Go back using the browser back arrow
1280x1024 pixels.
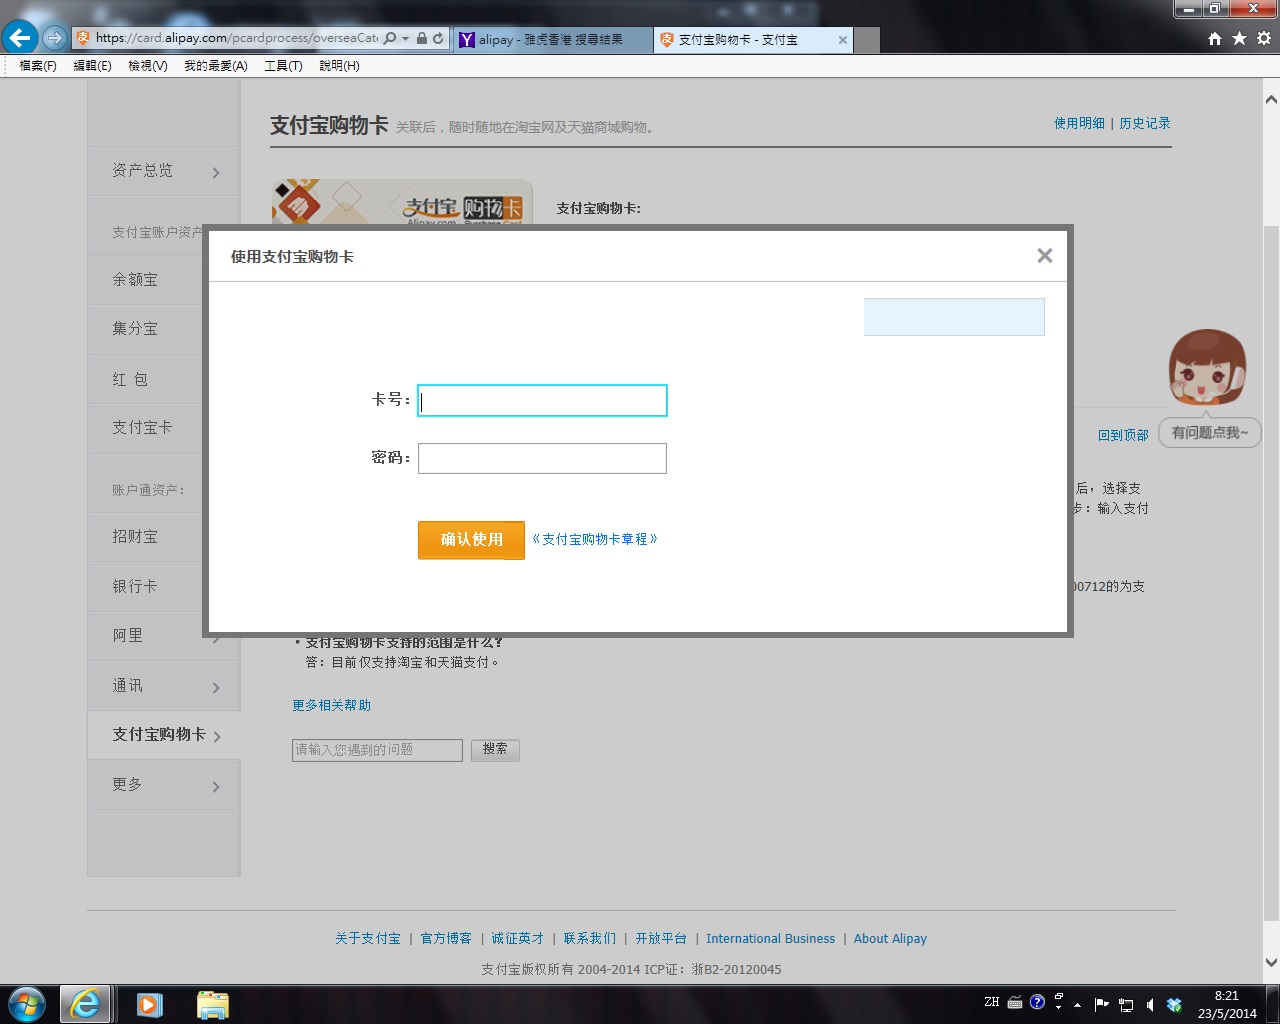20,38
